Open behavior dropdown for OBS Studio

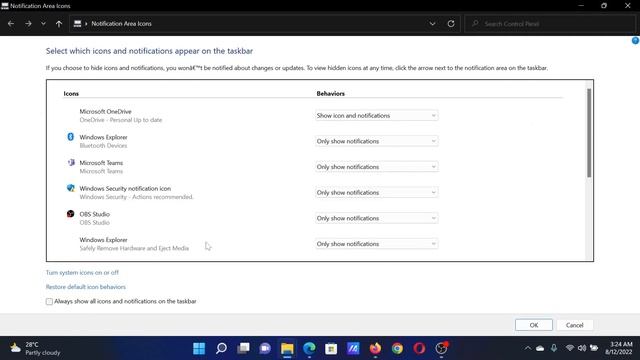(x=376, y=218)
